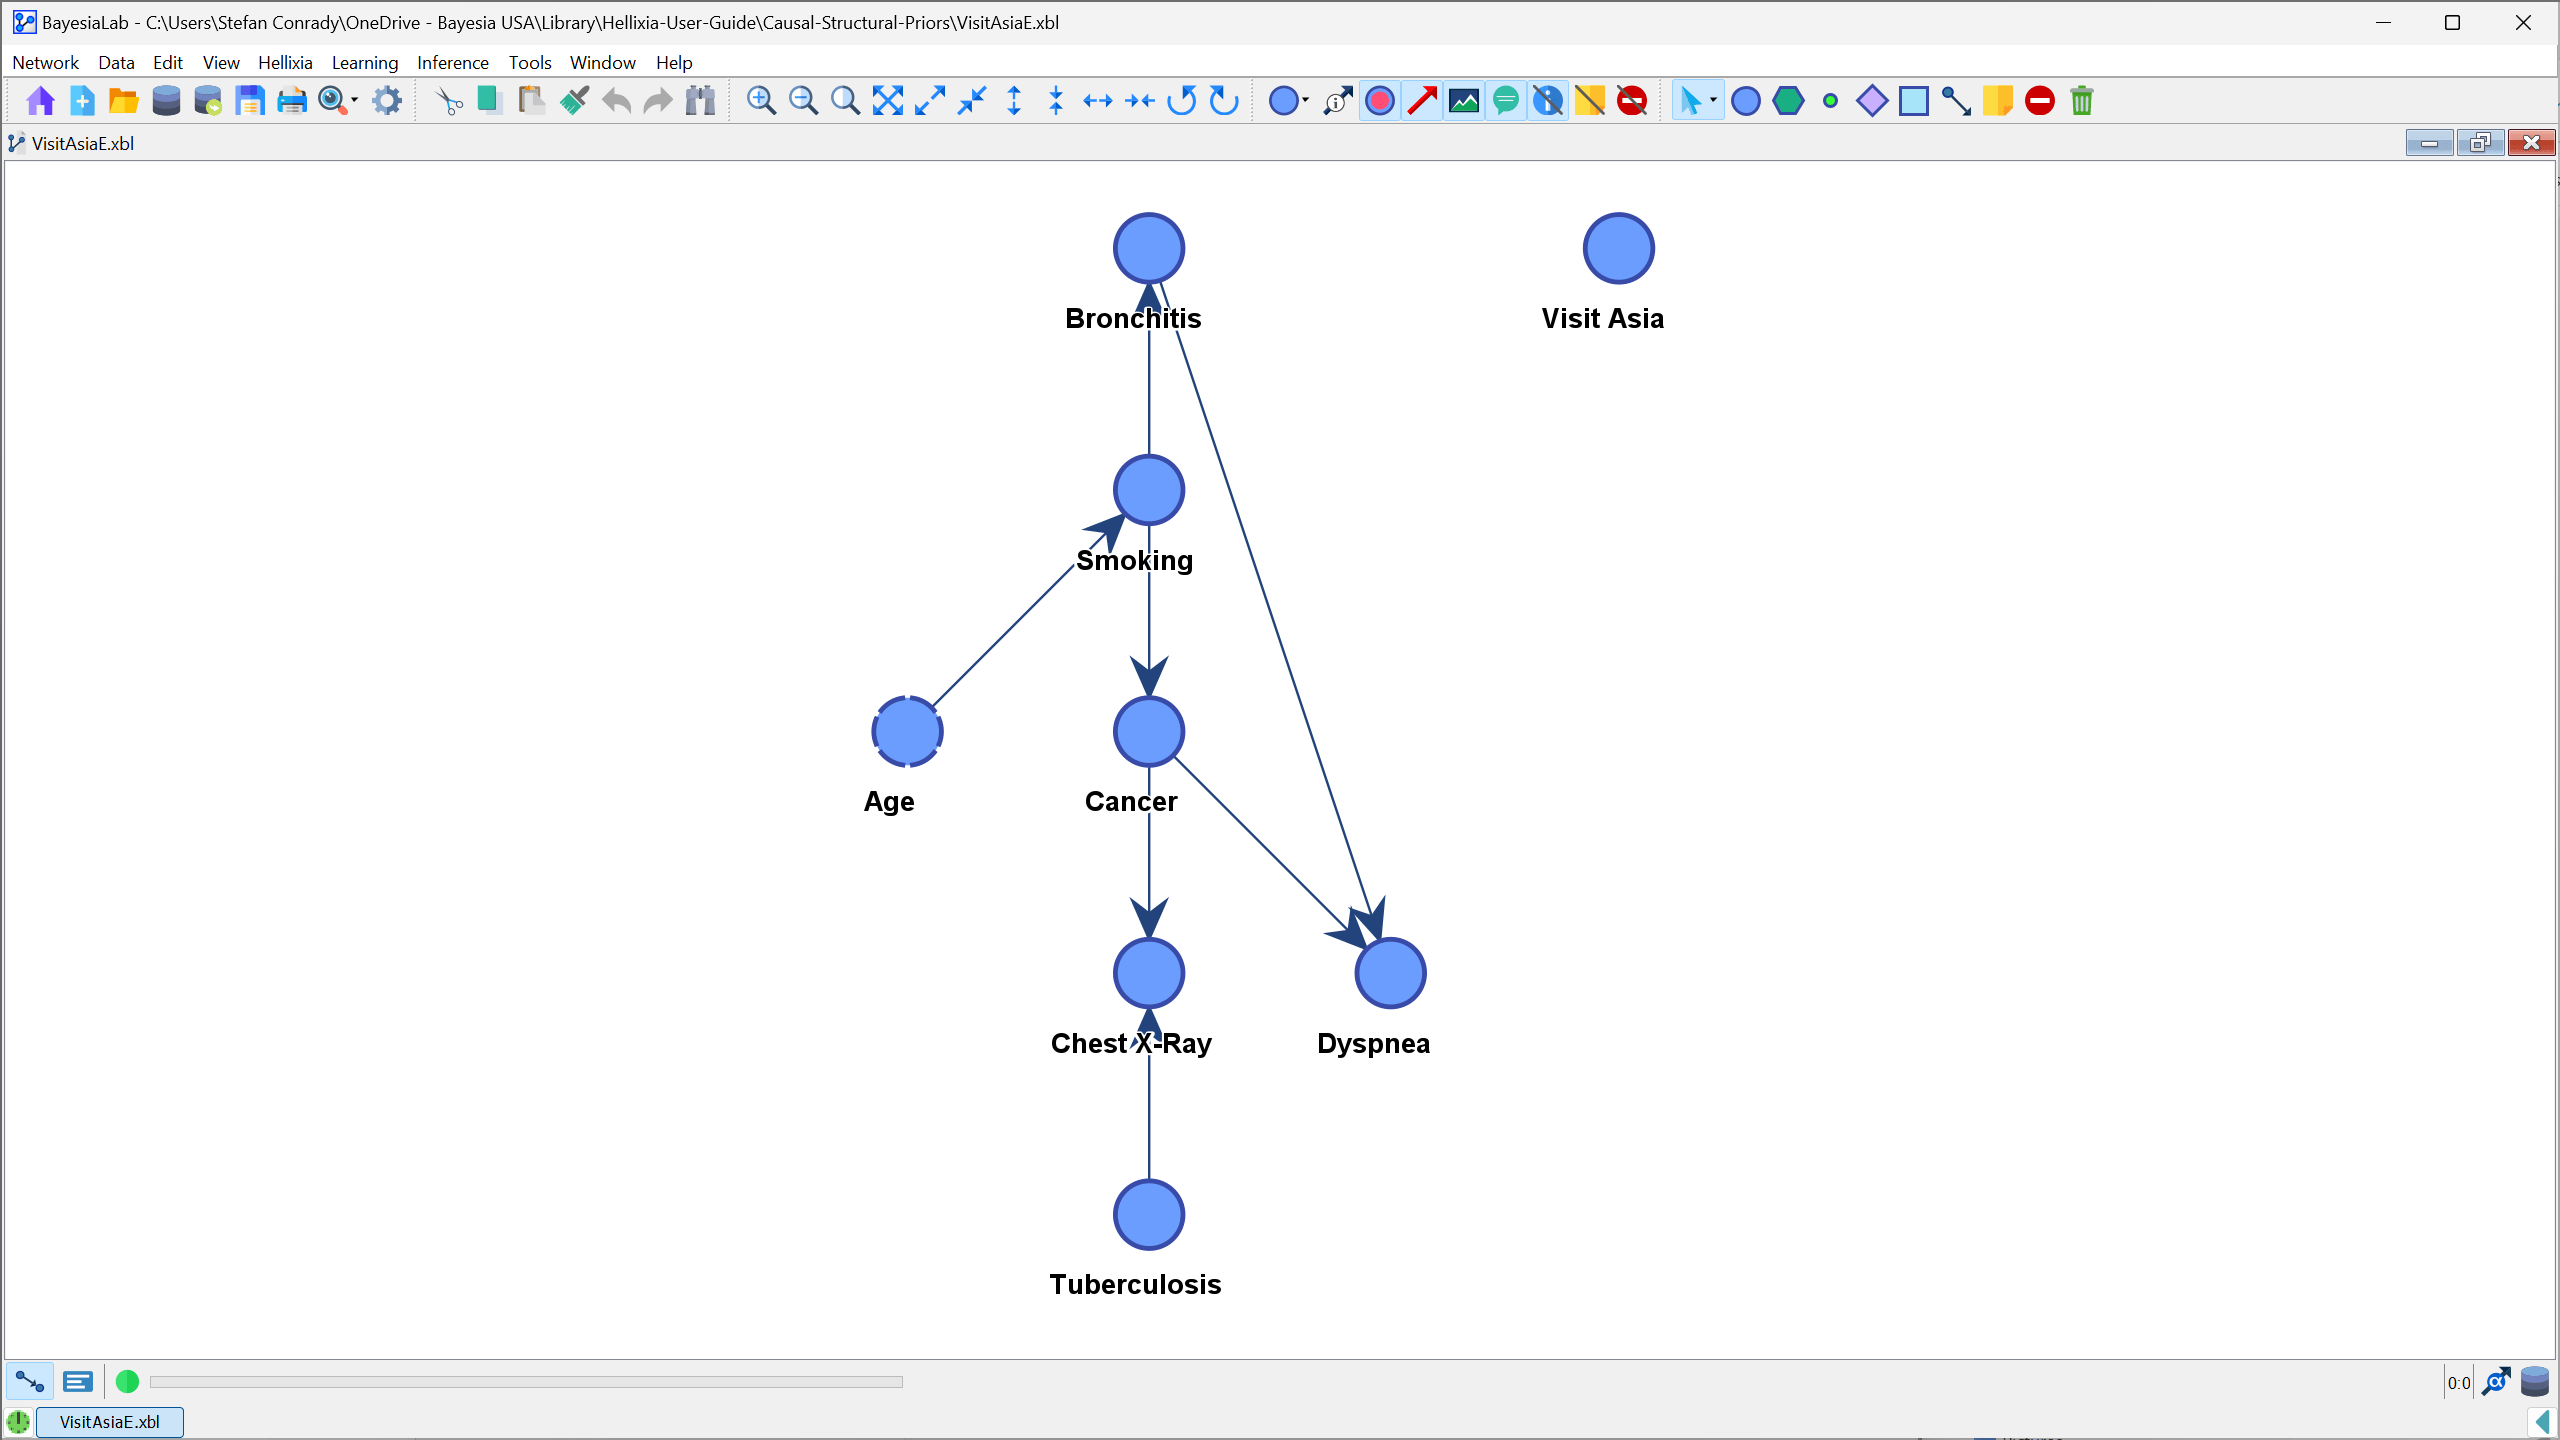Select the arc creation tool
The image size is (2560, 1440).
[1955, 101]
